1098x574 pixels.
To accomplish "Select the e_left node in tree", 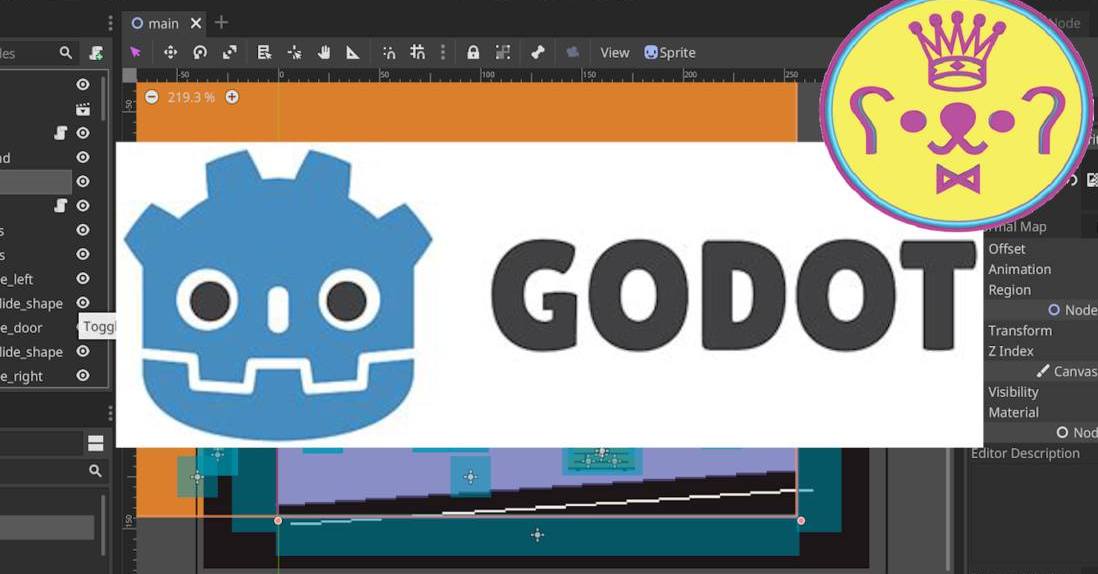I will tap(17, 279).
